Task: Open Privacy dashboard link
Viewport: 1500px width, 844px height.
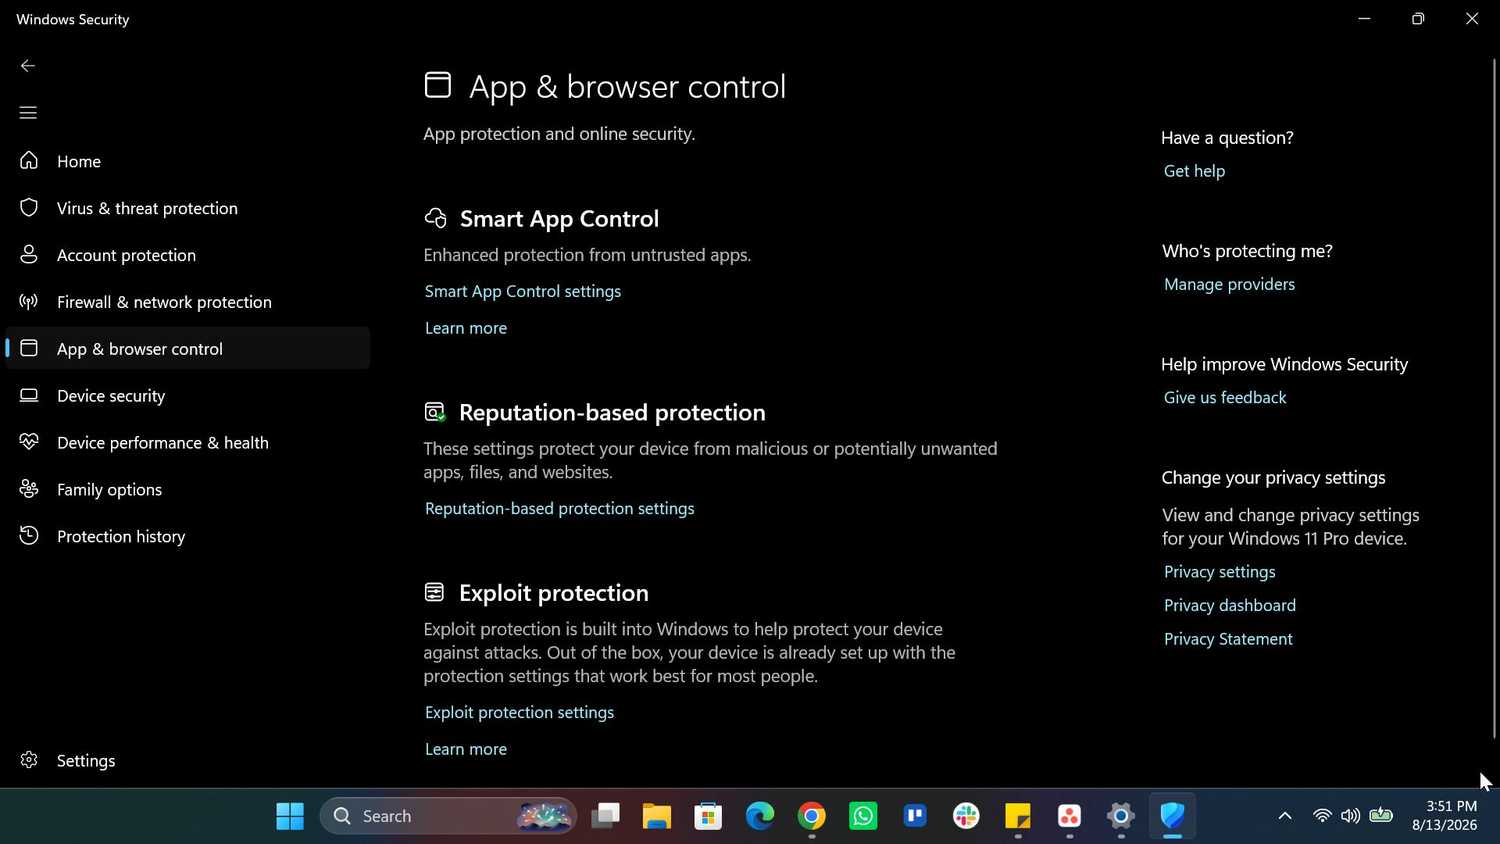Action: [x=1230, y=605]
